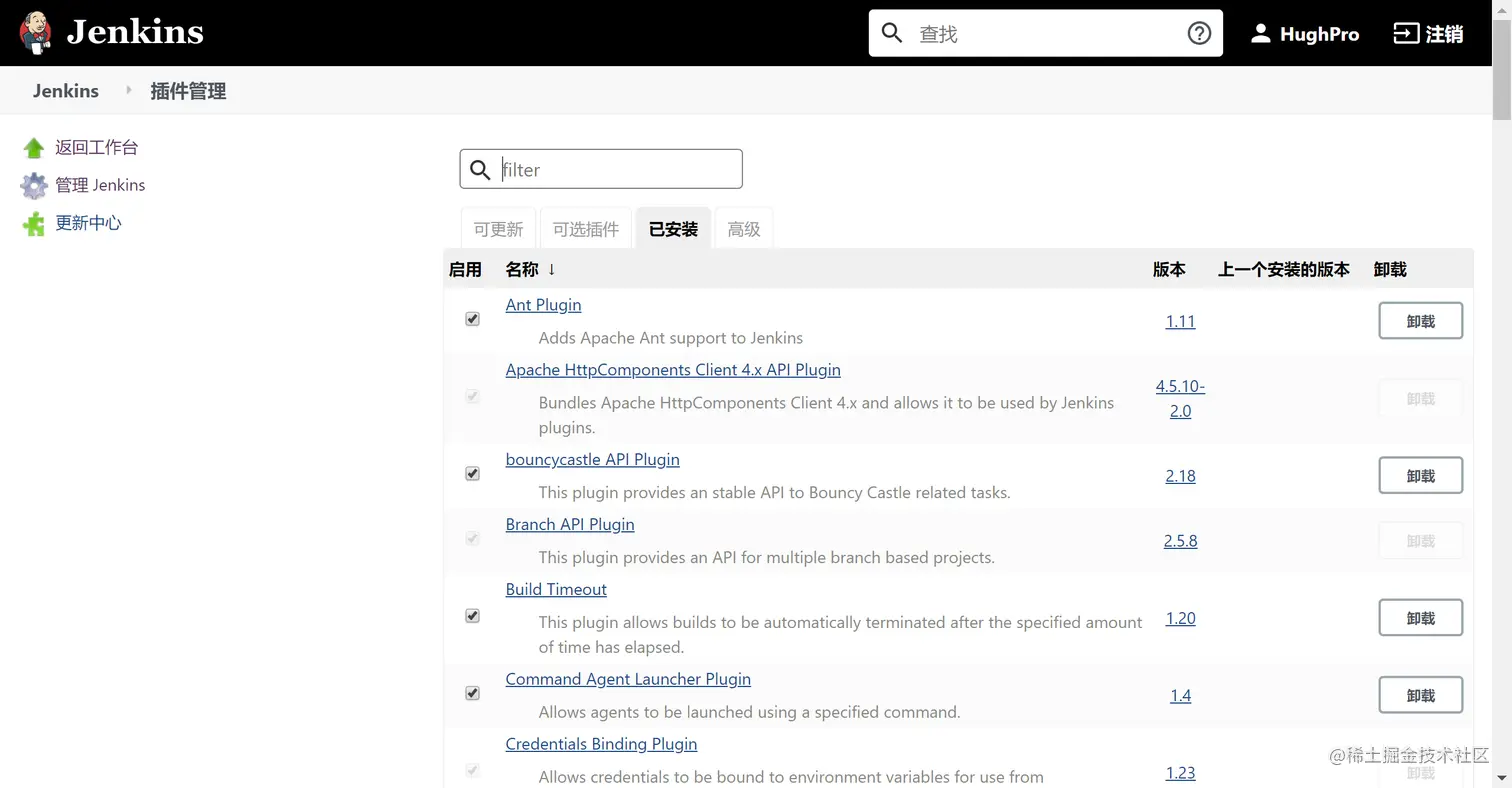
Task: Sort by the 名称 column header
Action: tap(530, 269)
